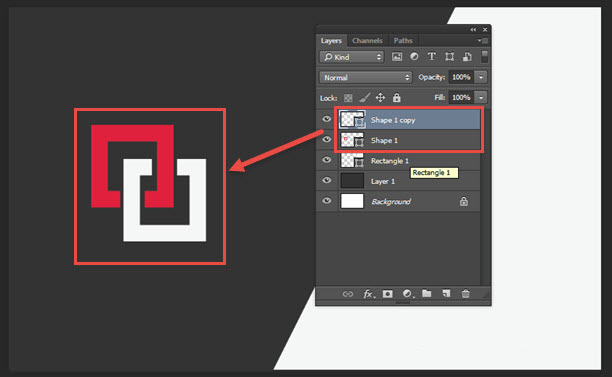Hide the Layer 1 layer

[327, 180]
